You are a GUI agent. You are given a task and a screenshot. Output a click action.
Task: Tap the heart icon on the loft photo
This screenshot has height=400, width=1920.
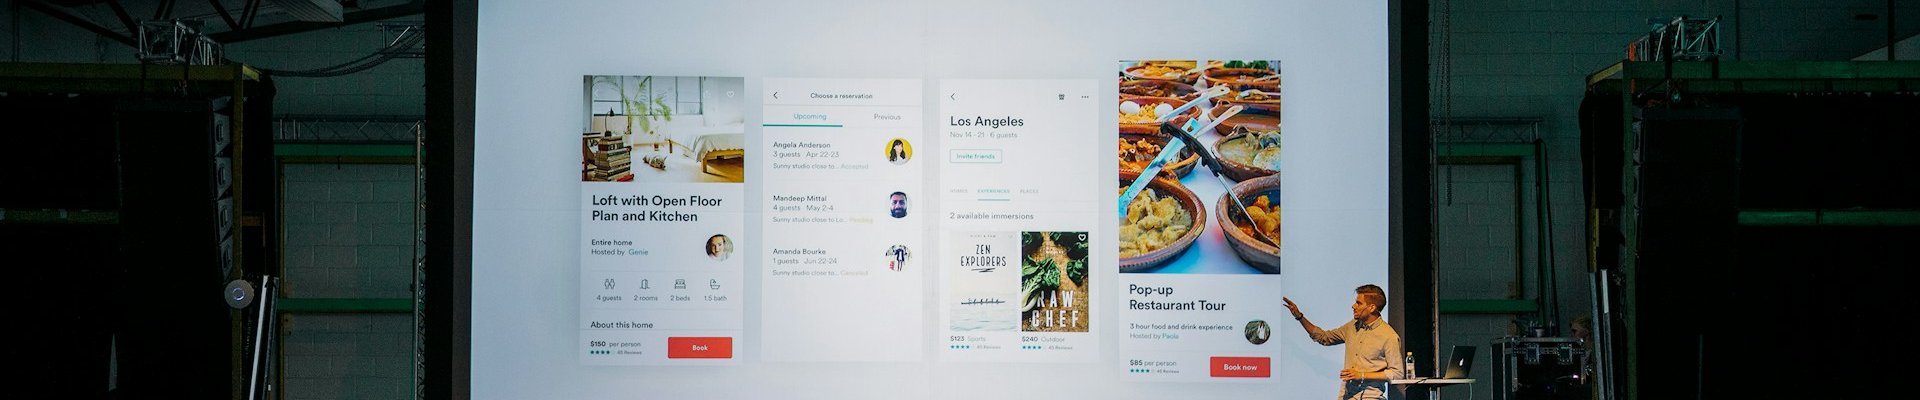[730, 94]
